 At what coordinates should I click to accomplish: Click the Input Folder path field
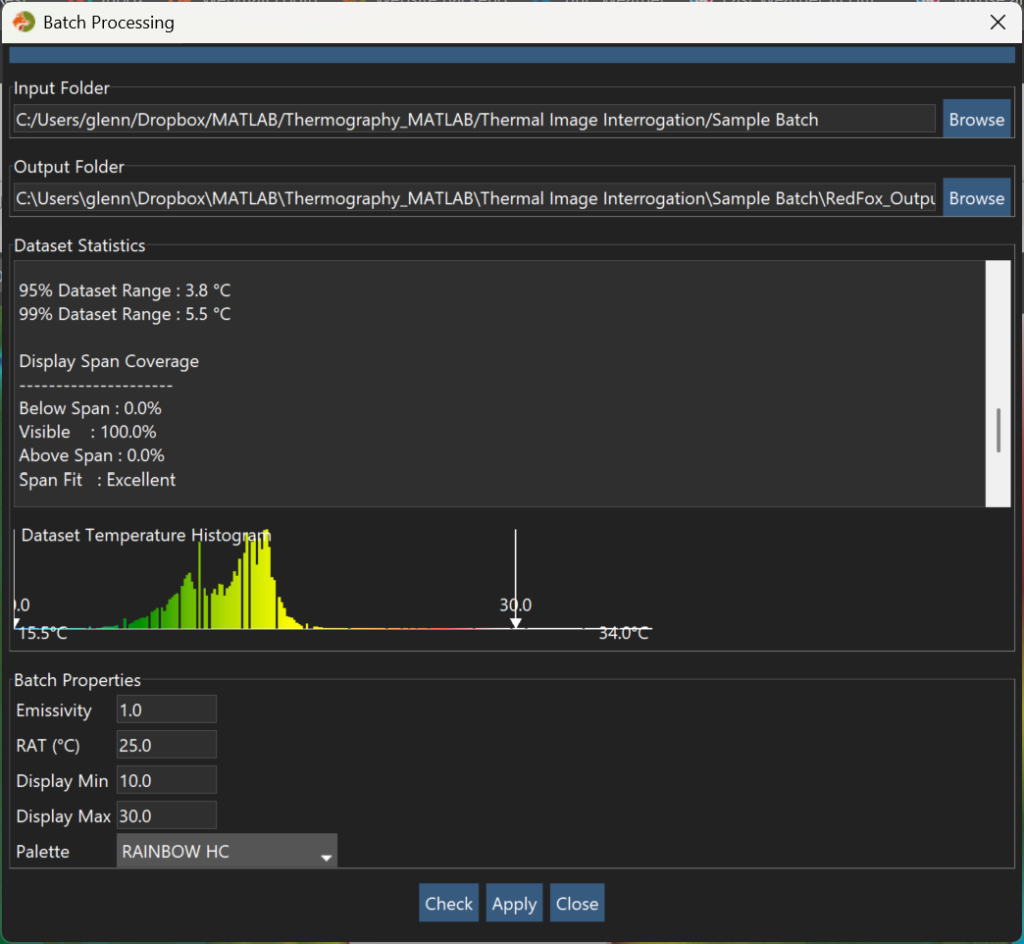point(475,119)
